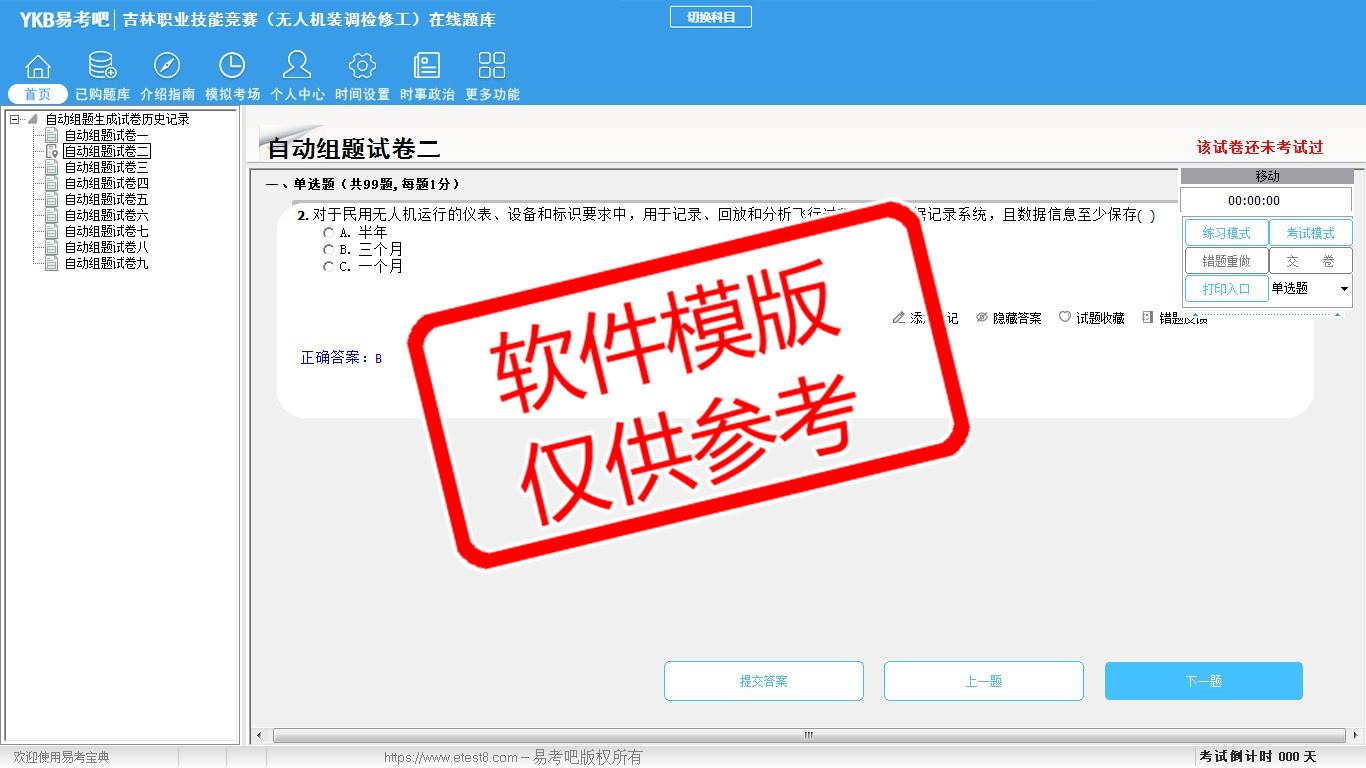The image size is (1366, 768).
Task: Open 自动组题试卷三 in the tree
Action: click(x=106, y=167)
